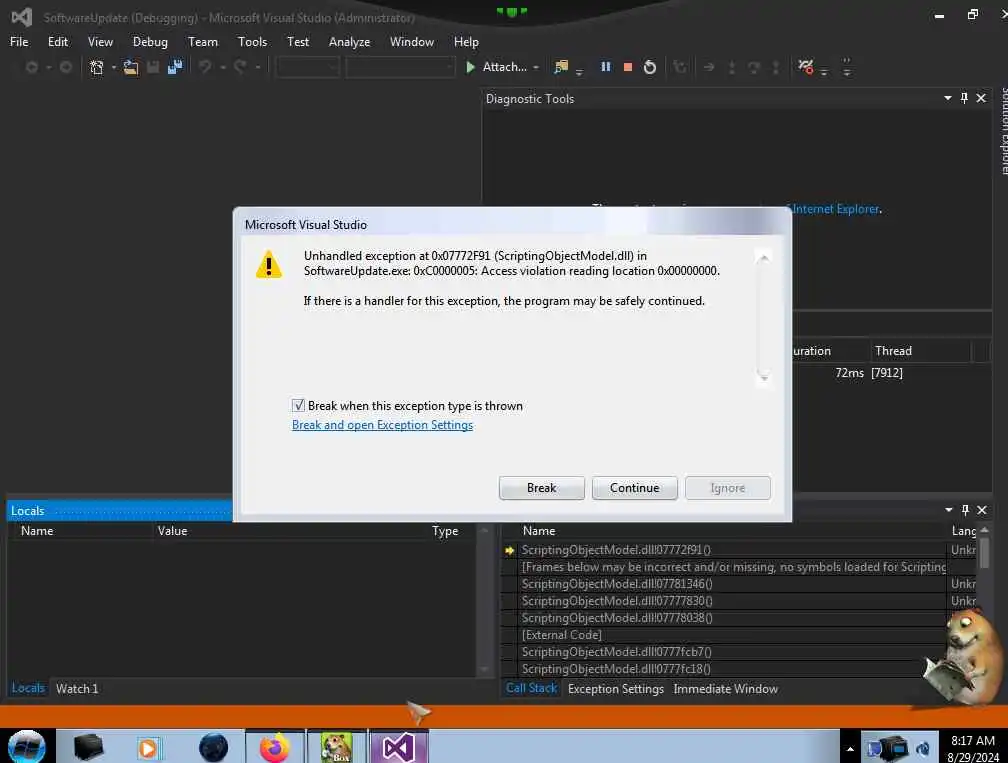Open the View menu
This screenshot has width=1008, height=763.
click(100, 42)
